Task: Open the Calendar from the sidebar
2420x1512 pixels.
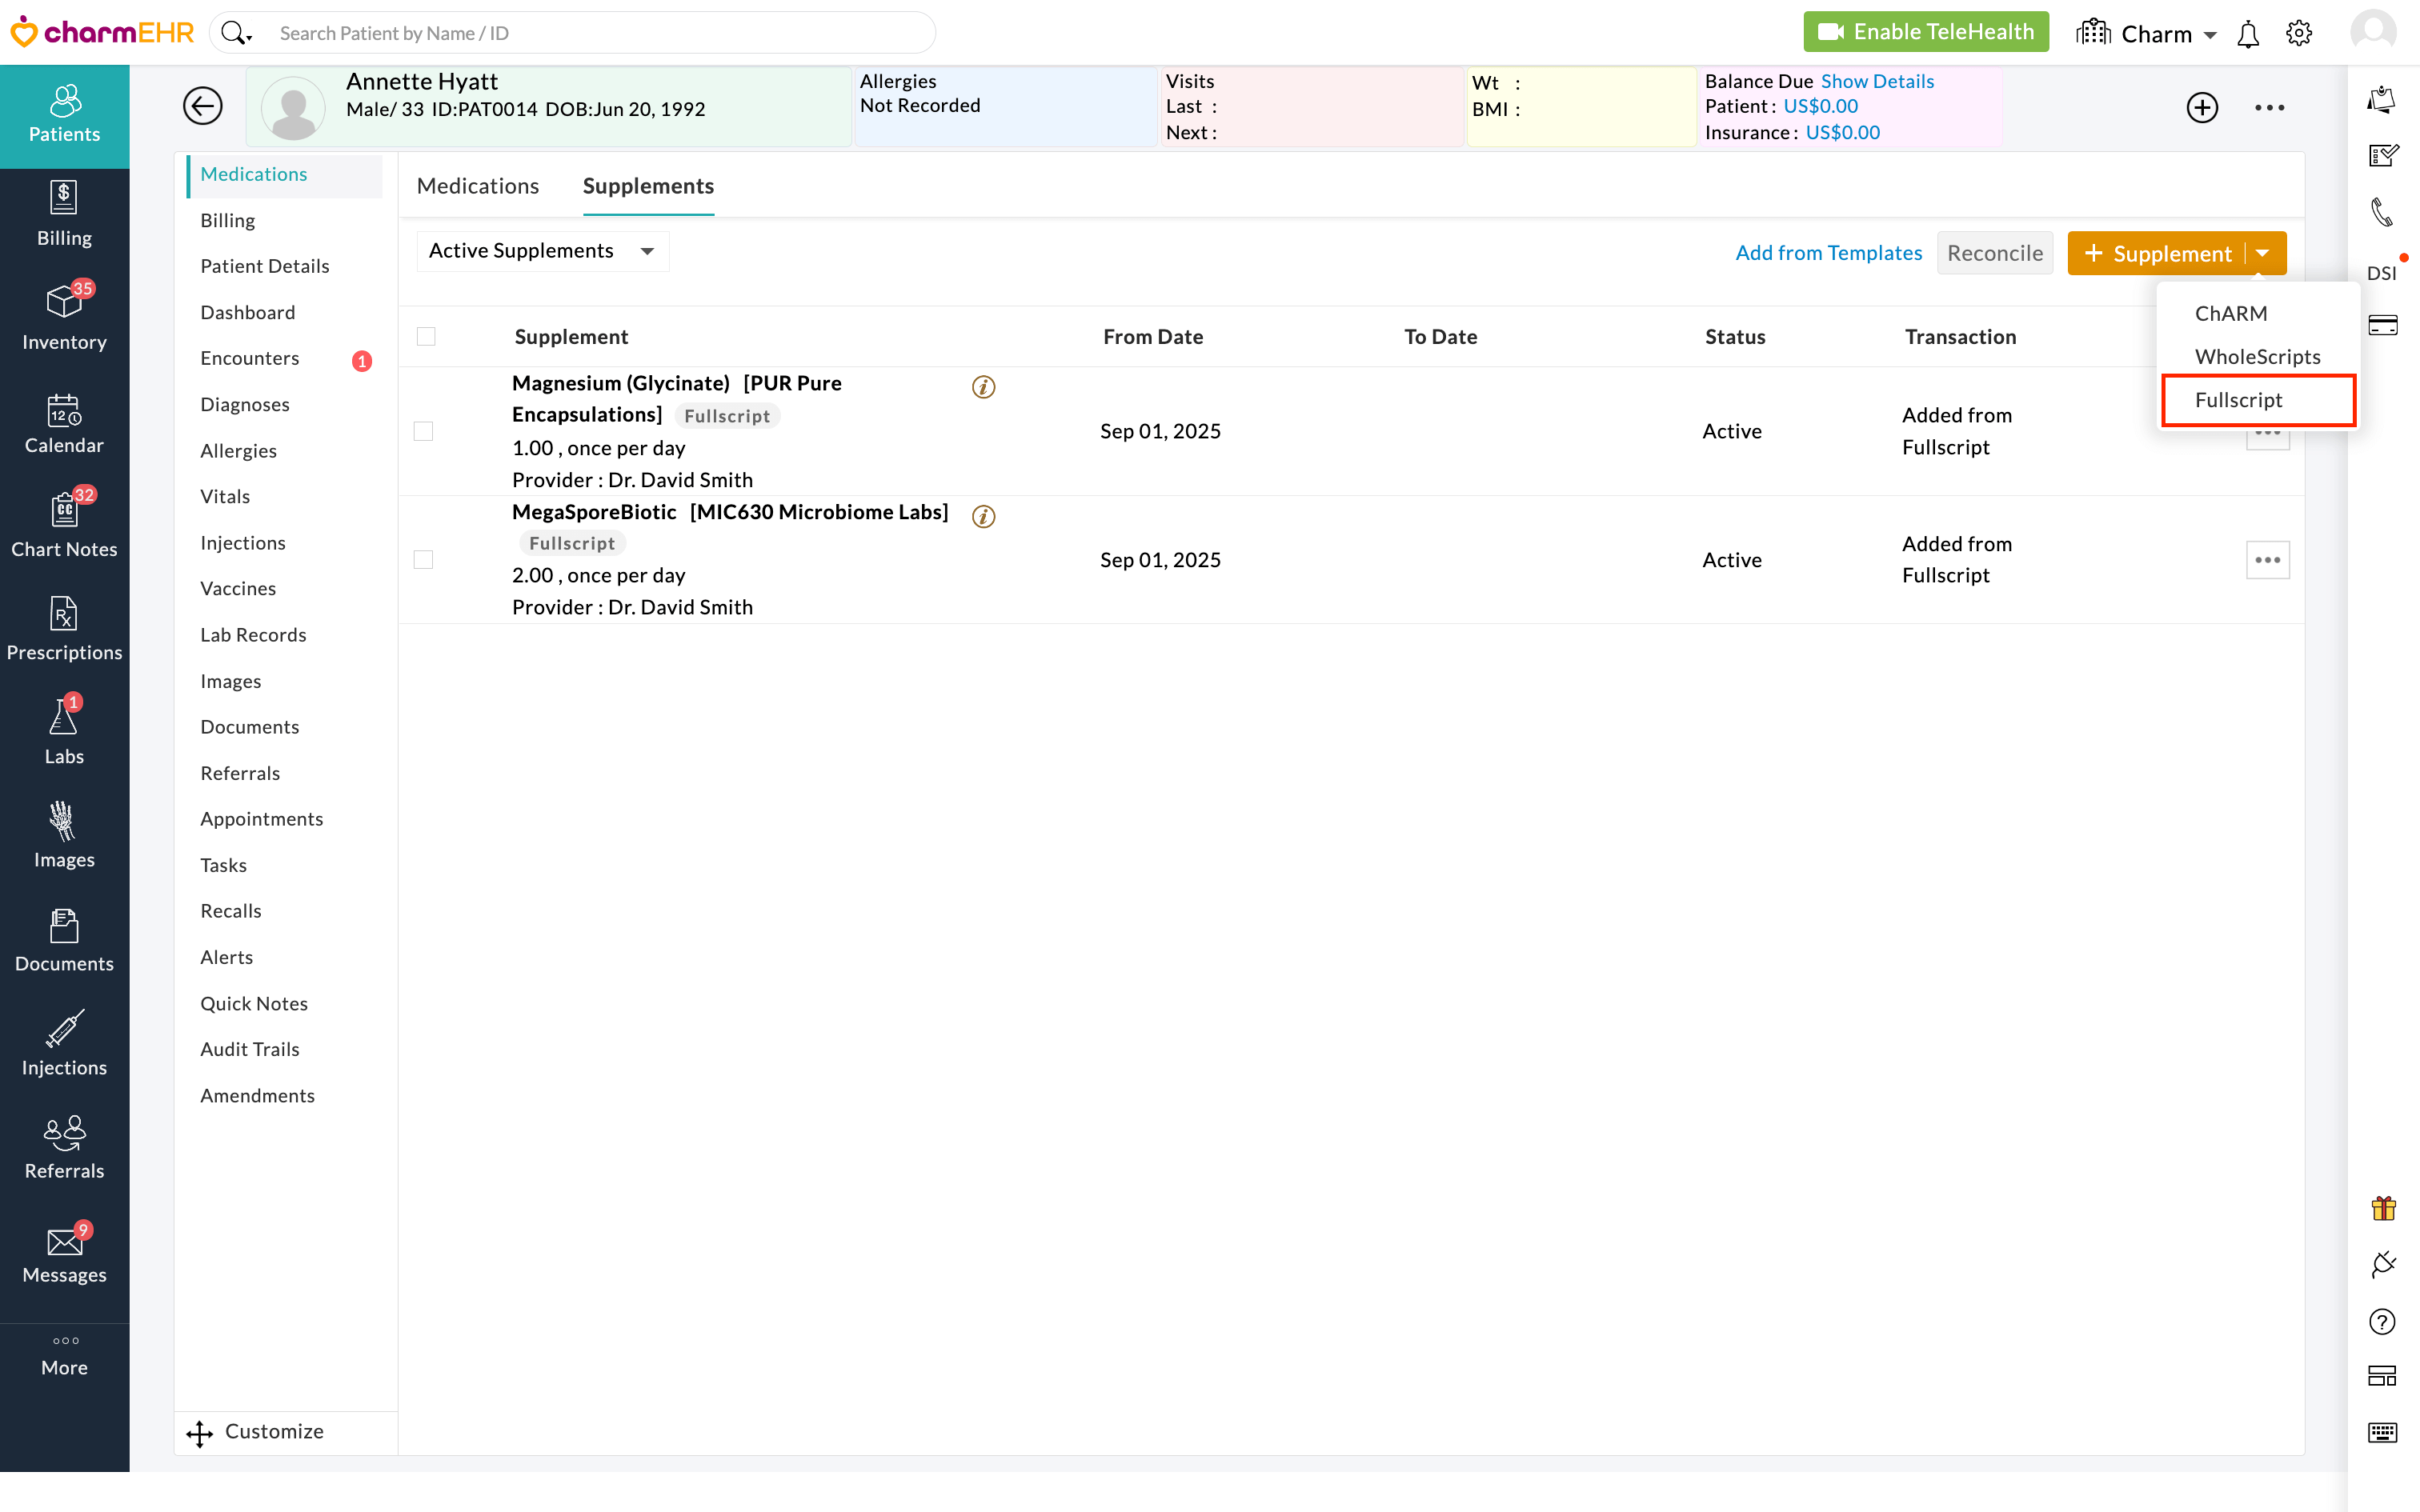Action: pos(64,424)
